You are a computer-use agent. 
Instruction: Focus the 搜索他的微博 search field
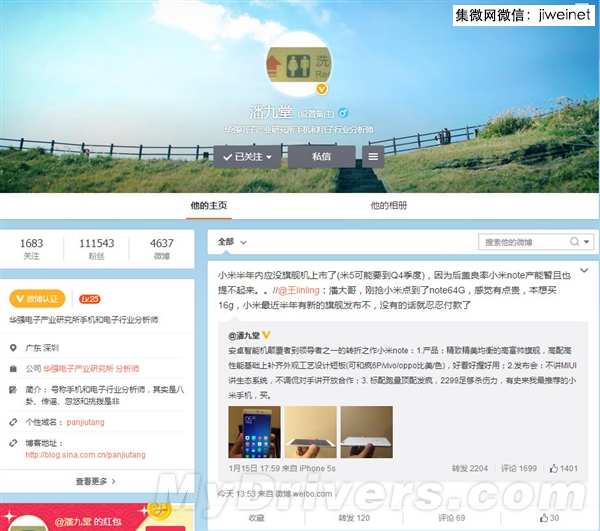point(522,242)
